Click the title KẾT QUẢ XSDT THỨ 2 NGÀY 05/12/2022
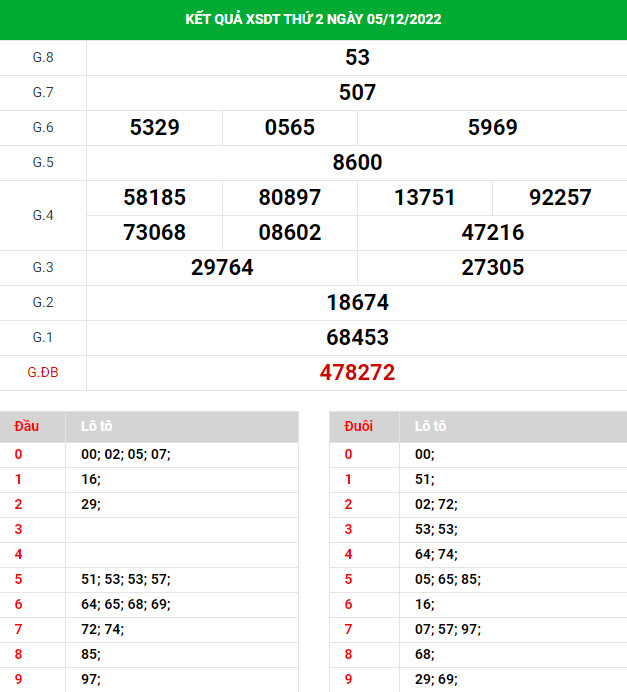 (x=313, y=19)
